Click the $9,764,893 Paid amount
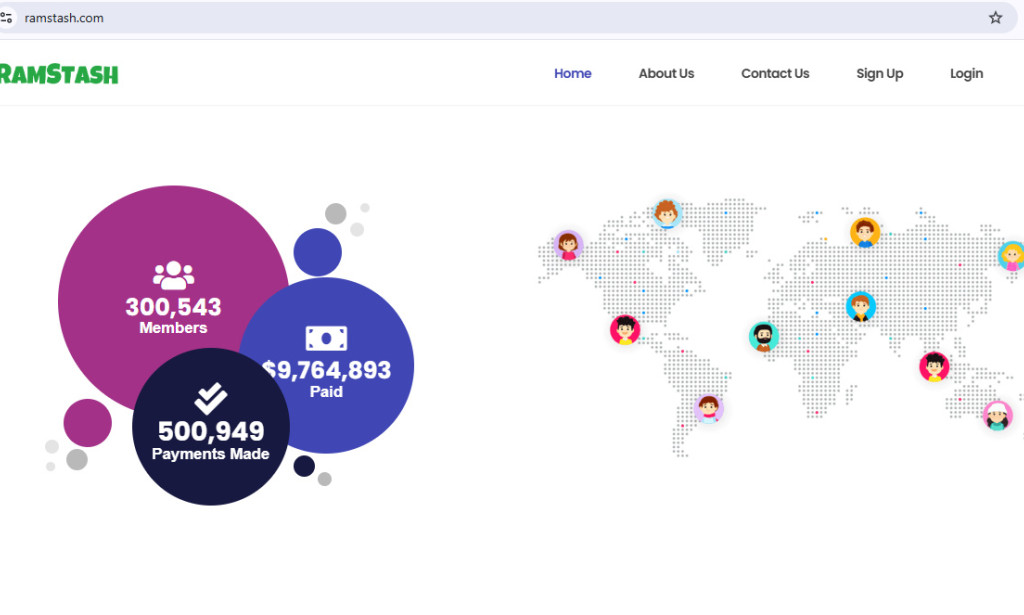Viewport: 1024px width, 615px height. click(330, 371)
